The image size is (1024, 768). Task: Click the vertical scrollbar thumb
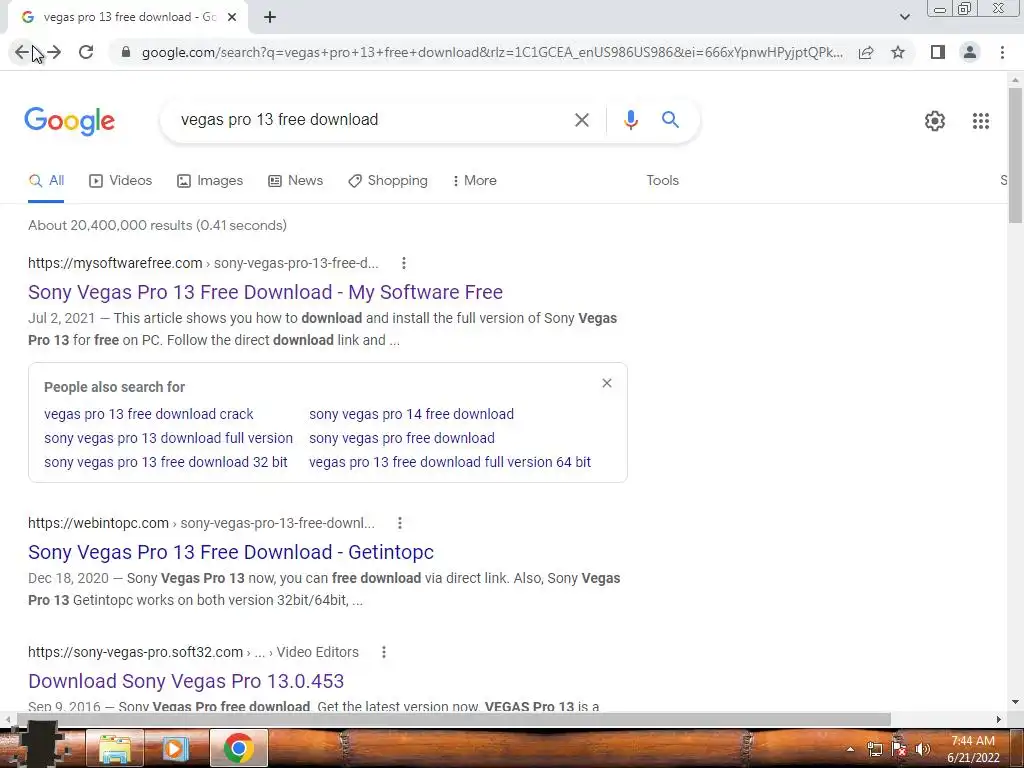tap(1015, 155)
